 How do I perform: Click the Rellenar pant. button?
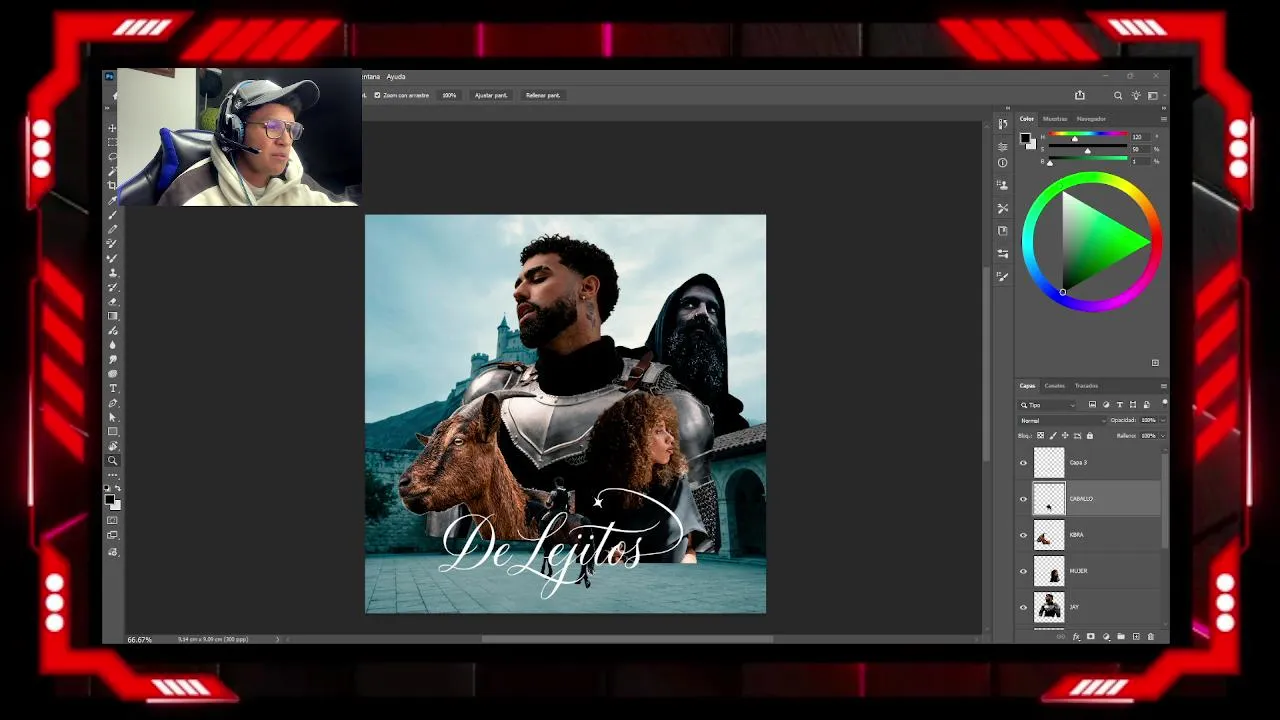click(543, 95)
